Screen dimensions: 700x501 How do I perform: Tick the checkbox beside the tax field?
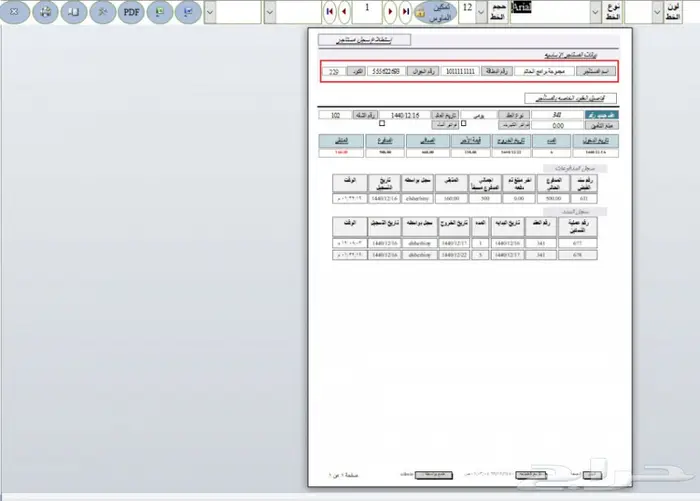point(465,125)
